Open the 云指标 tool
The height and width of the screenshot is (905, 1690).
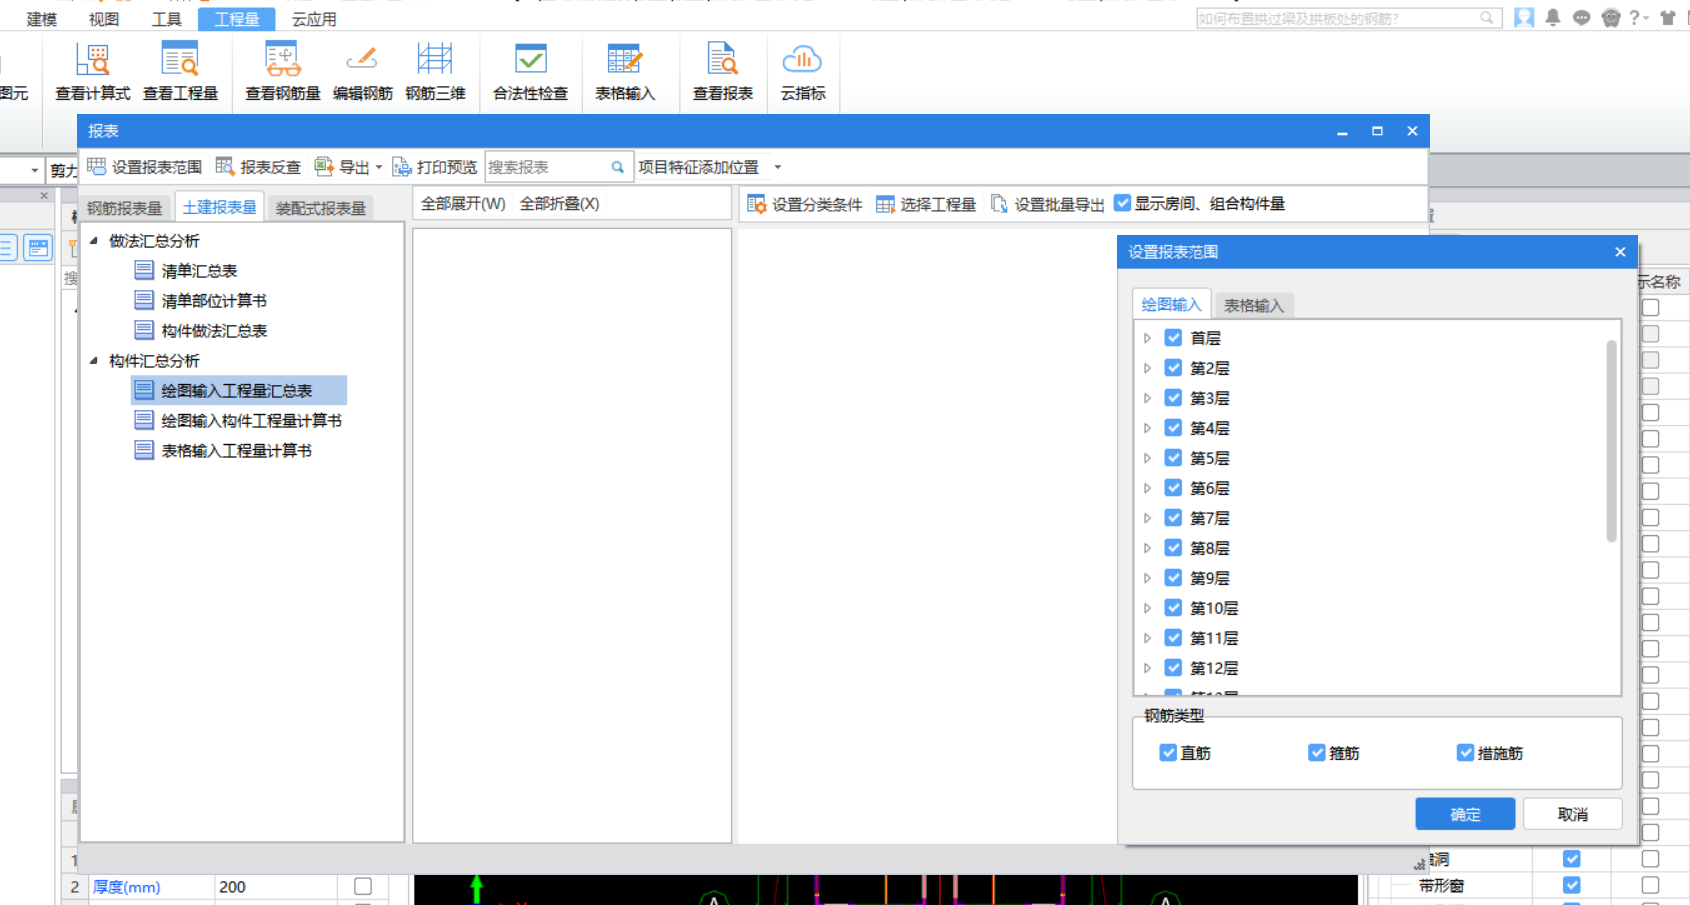(803, 72)
